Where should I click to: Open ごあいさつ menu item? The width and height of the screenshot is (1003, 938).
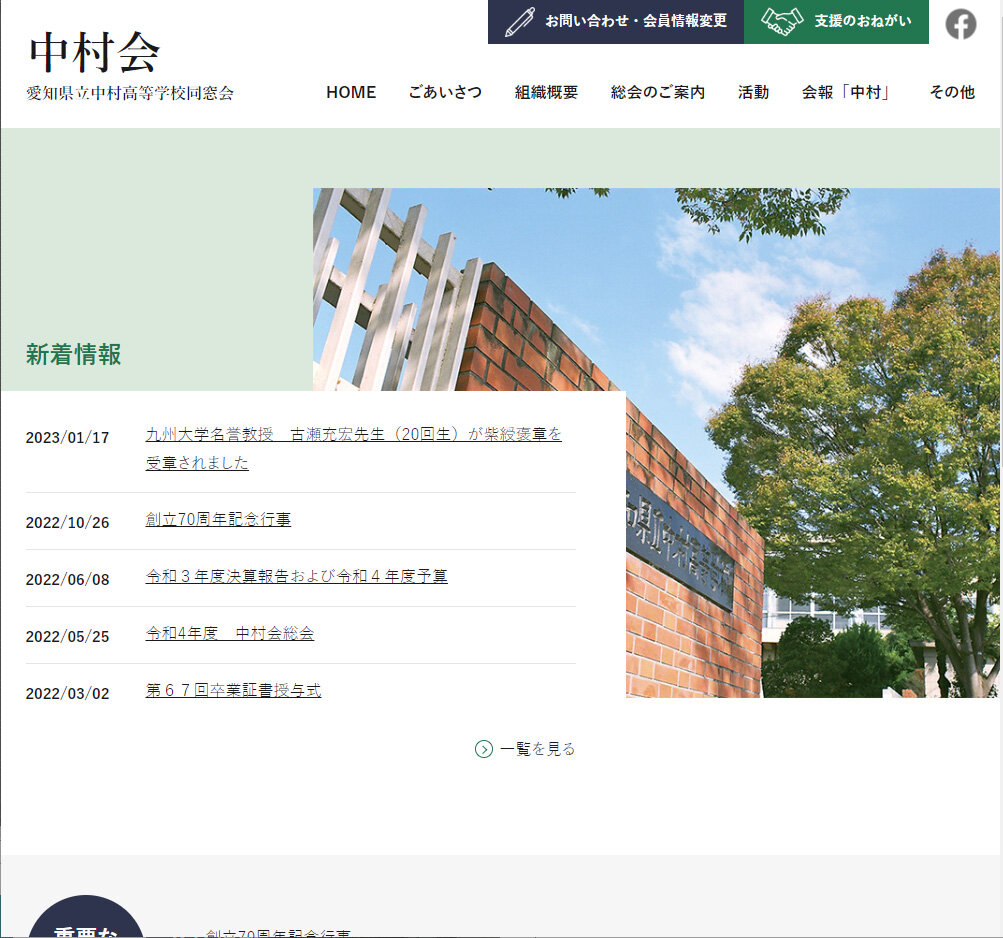tap(445, 92)
